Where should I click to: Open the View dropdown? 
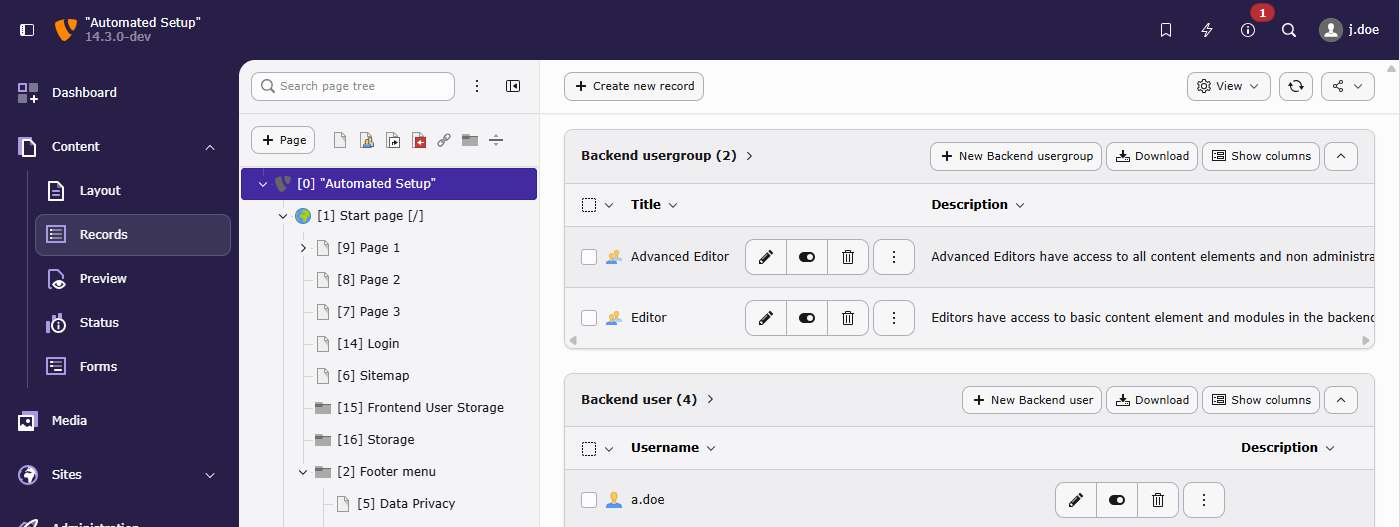pos(1228,86)
